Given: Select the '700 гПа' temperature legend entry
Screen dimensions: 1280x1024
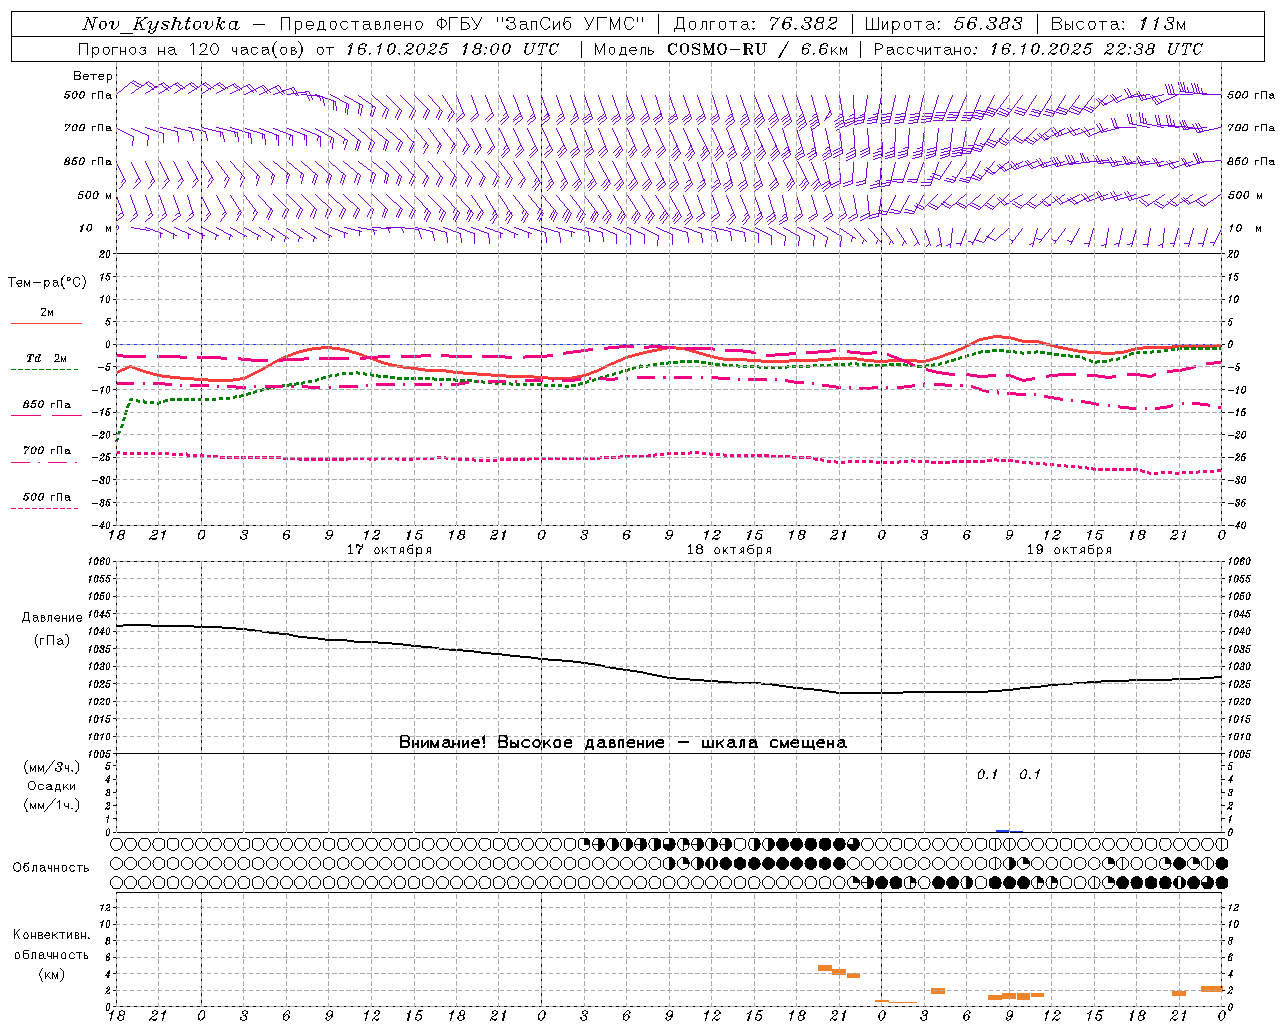Looking at the screenshot, I should pos(47,451).
